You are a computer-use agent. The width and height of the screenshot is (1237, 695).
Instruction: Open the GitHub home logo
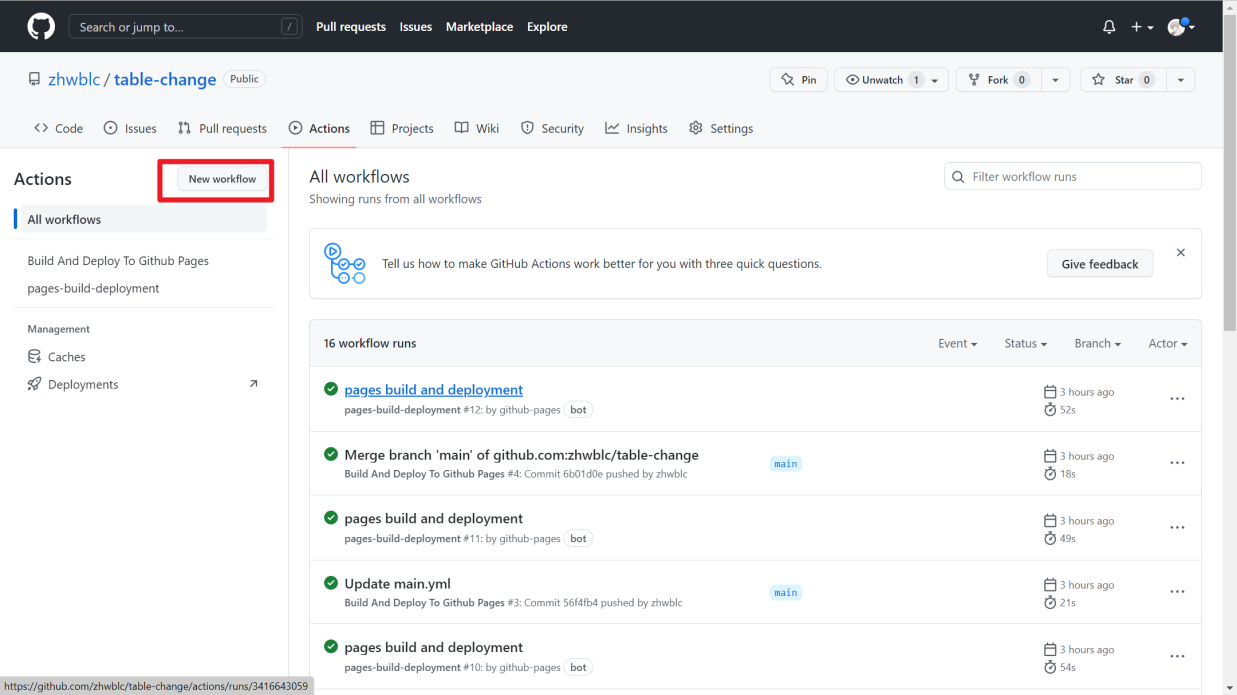(41, 27)
